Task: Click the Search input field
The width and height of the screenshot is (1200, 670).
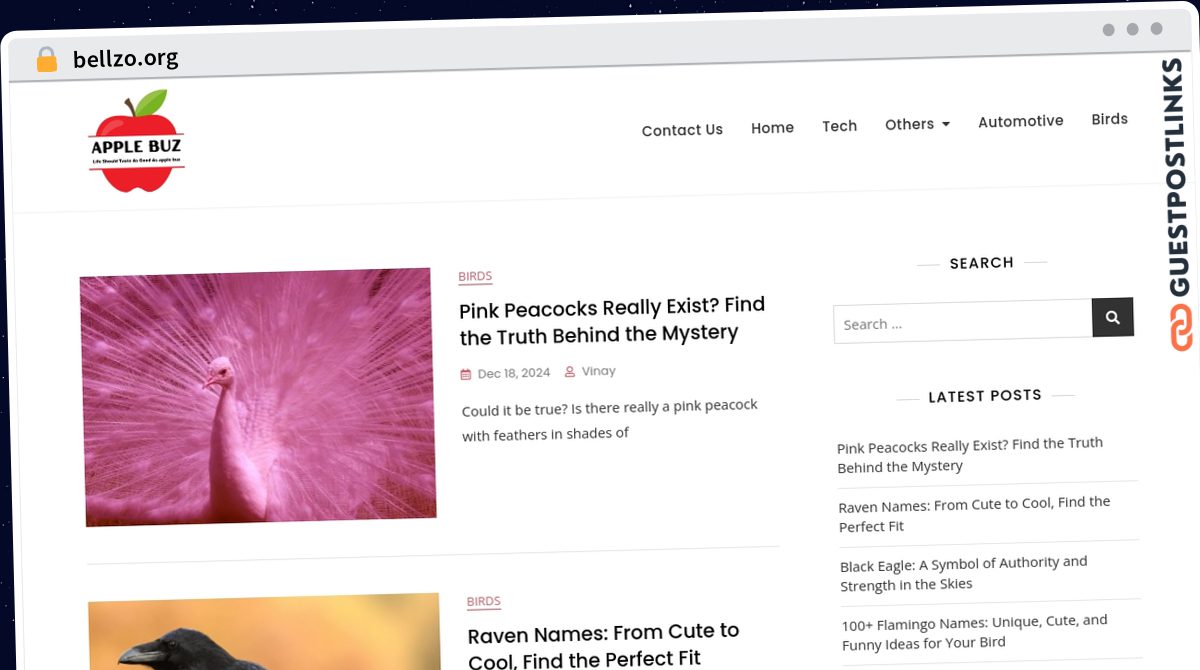Action: [963, 321]
